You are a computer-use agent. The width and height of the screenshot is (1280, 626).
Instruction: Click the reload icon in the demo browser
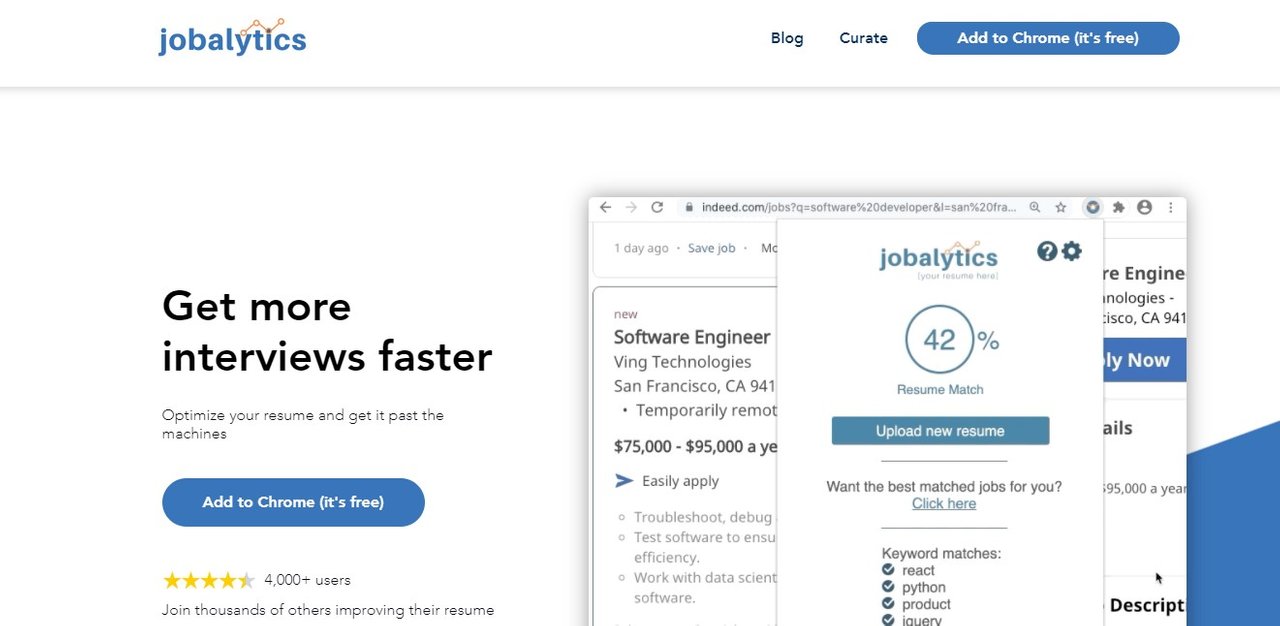tap(657, 207)
